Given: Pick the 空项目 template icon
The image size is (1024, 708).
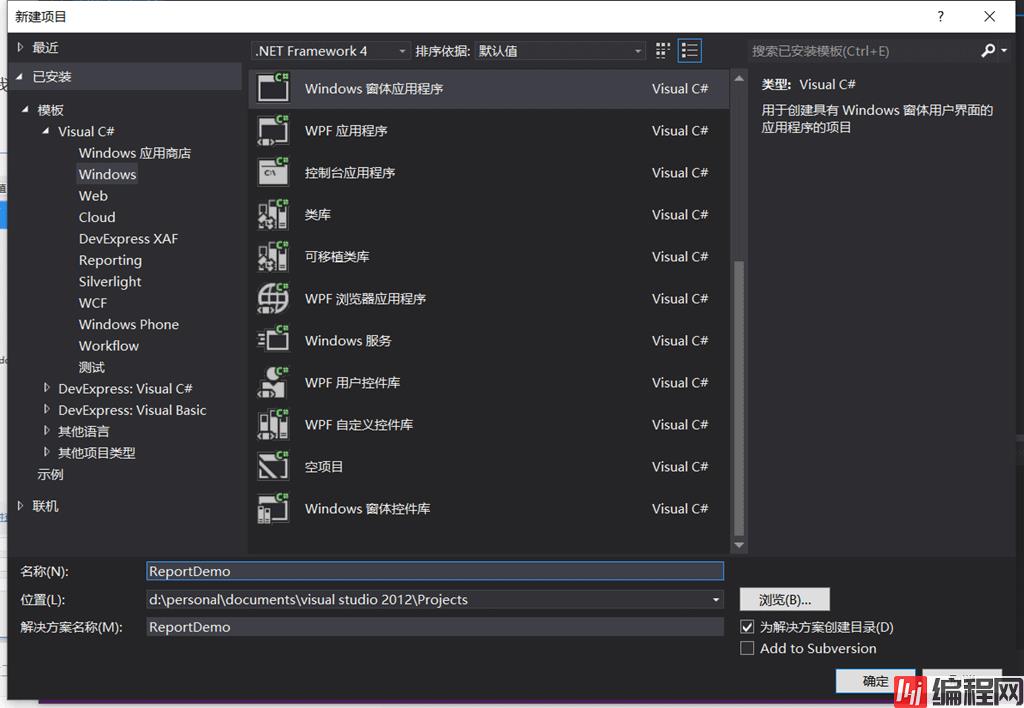Looking at the screenshot, I should tap(273, 467).
